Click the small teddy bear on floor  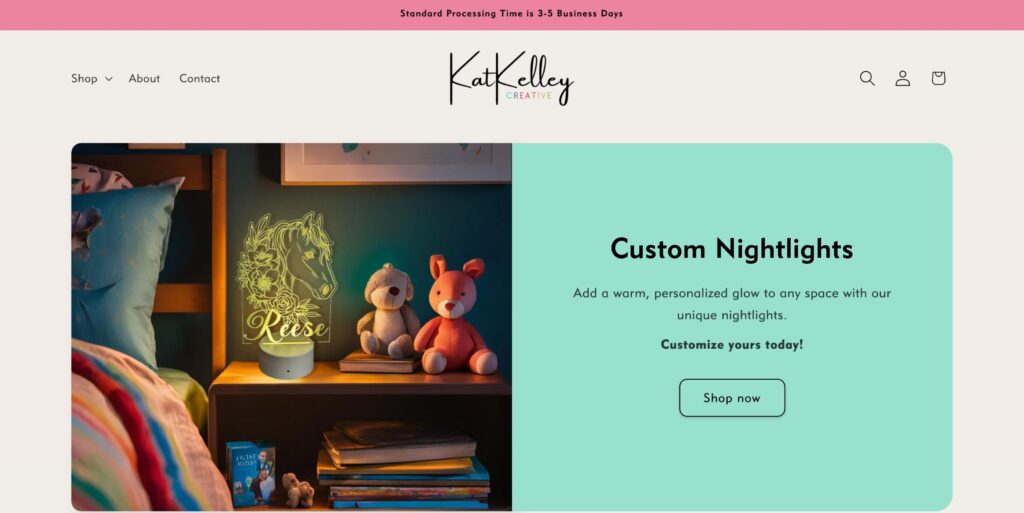click(298, 490)
